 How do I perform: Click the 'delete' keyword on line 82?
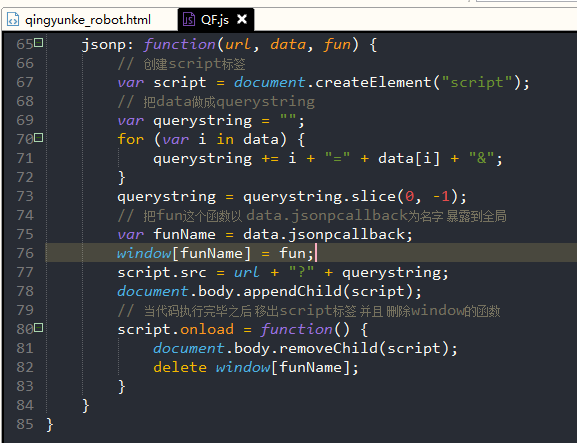pos(180,367)
